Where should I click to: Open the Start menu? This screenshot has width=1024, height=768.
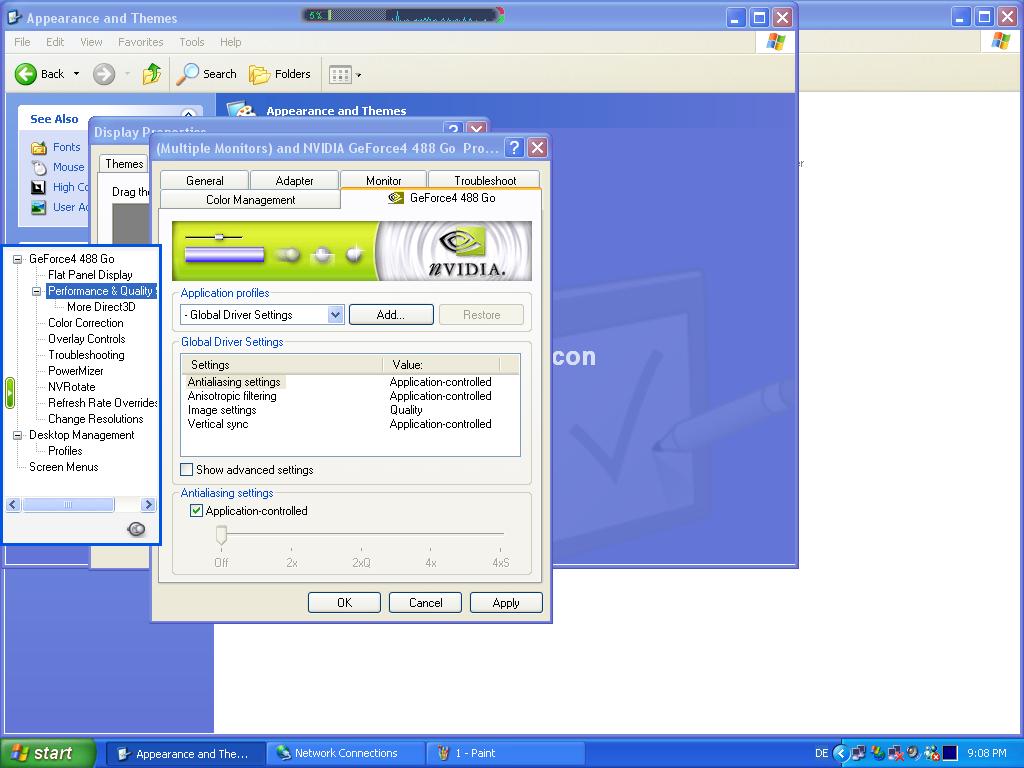tap(47, 753)
